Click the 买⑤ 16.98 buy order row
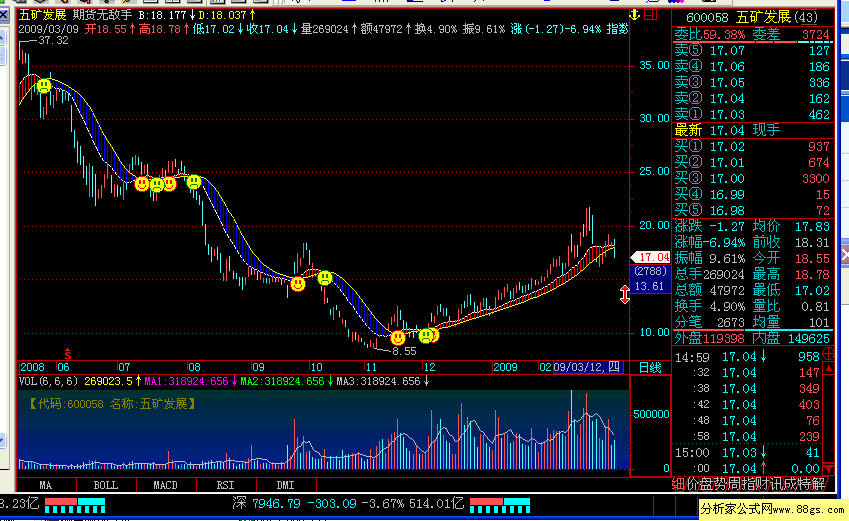 pyautogui.click(x=752, y=211)
